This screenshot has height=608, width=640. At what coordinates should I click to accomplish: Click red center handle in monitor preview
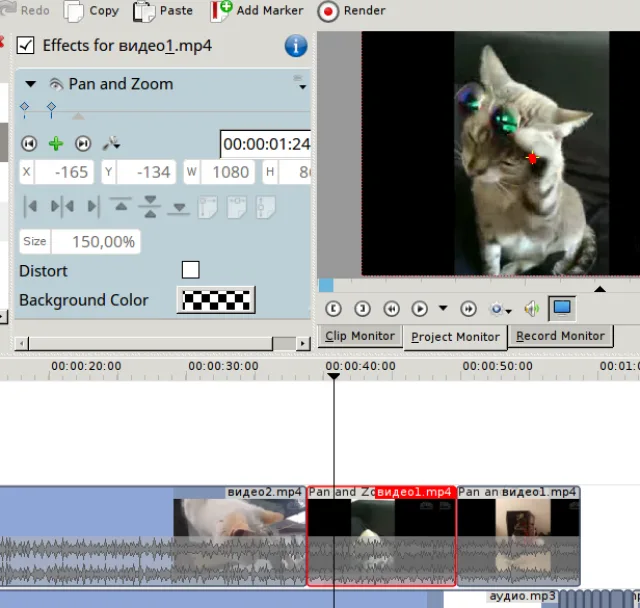tap(532, 158)
